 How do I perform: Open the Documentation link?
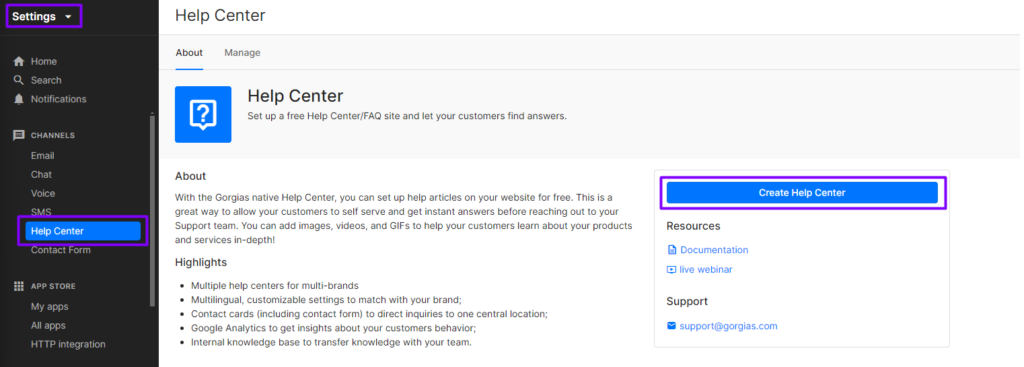(x=714, y=250)
